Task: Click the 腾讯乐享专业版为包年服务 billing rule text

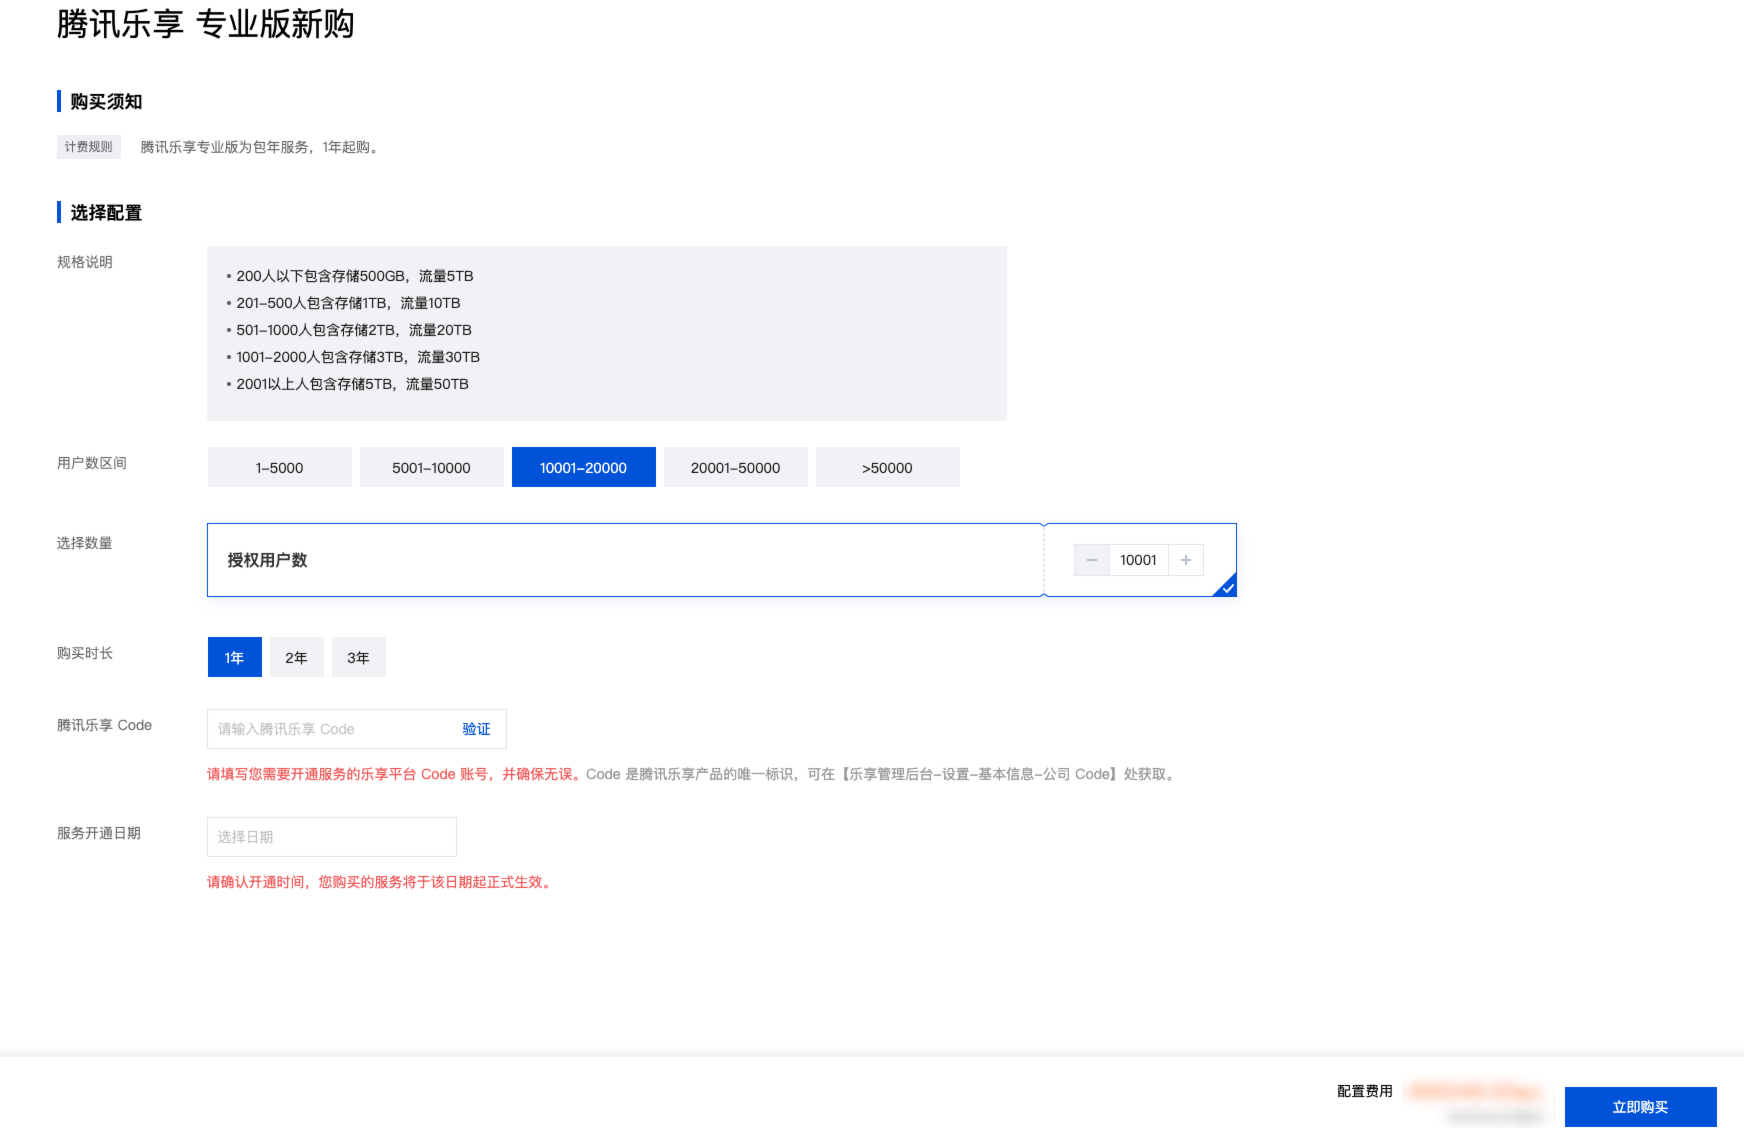Action: [x=261, y=147]
